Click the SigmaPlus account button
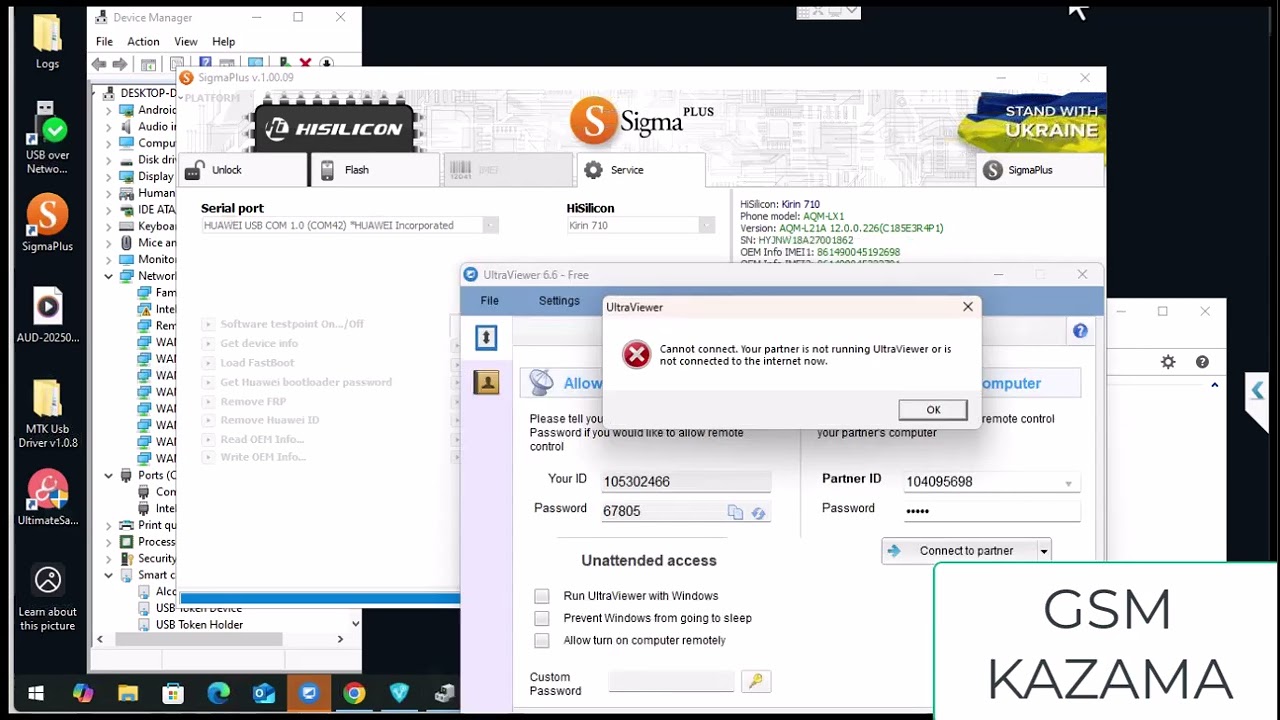This screenshot has height=720, width=1280. tap(1040, 170)
